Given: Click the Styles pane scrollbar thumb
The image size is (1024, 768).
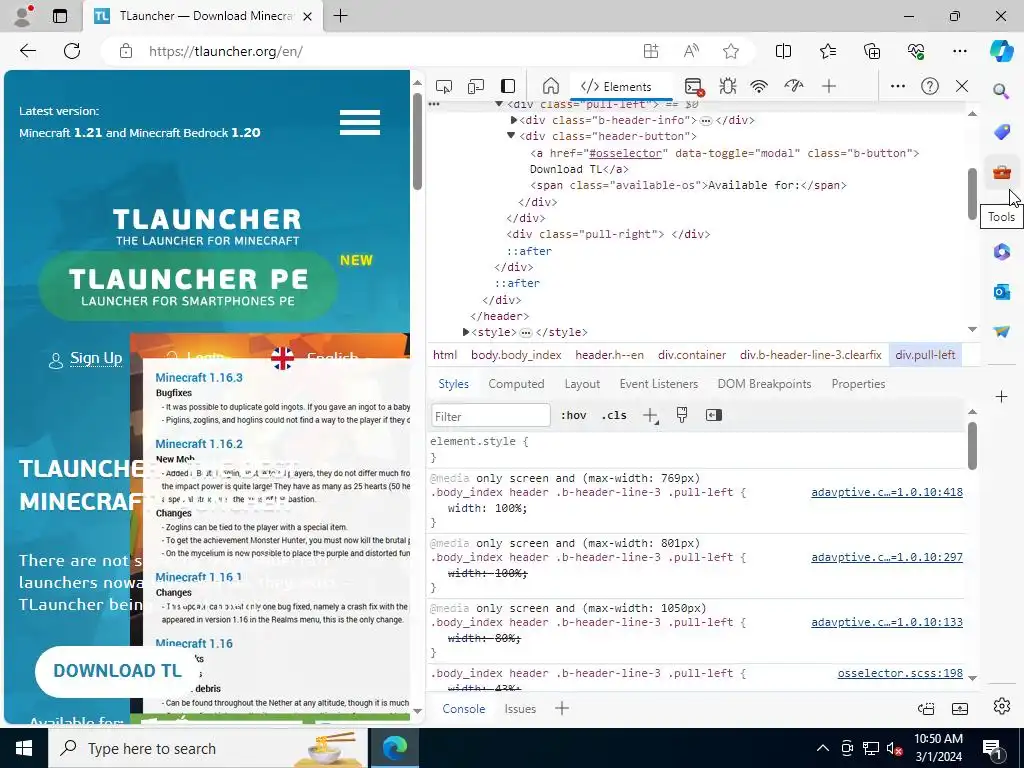Looking at the screenshot, I should (972, 445).
